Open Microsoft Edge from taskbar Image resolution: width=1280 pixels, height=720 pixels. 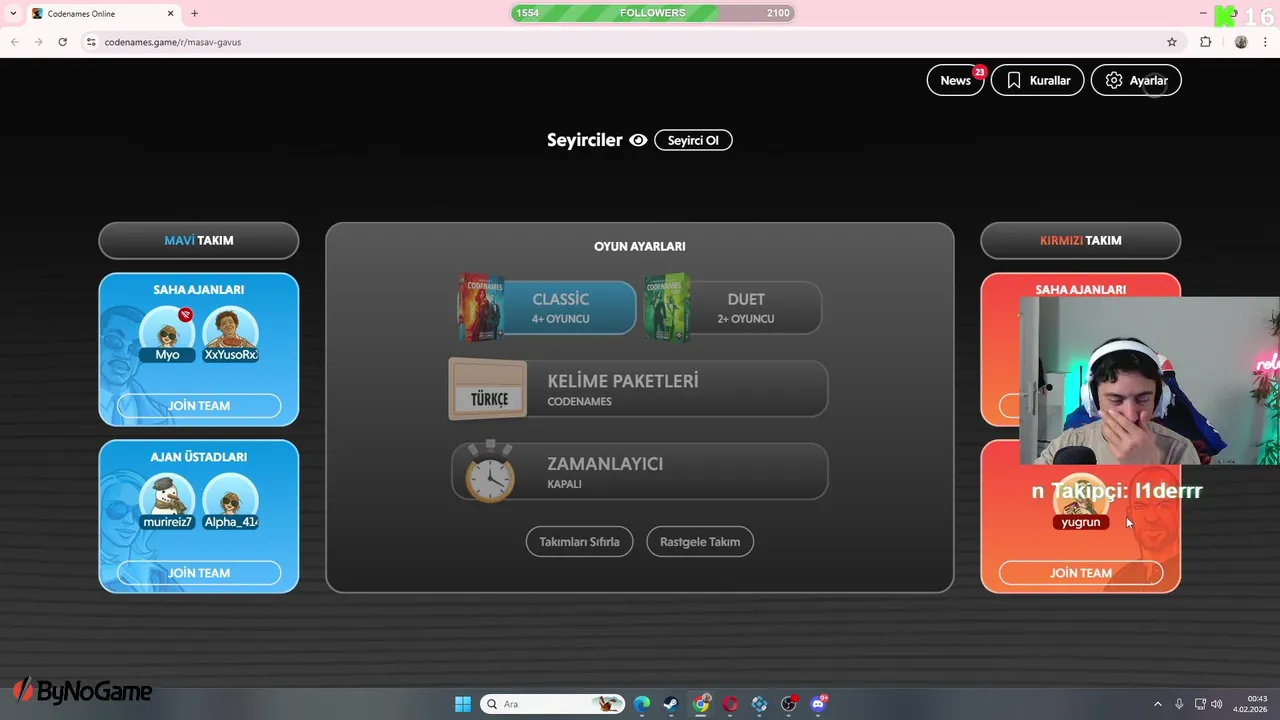click(x=642, y=704)
